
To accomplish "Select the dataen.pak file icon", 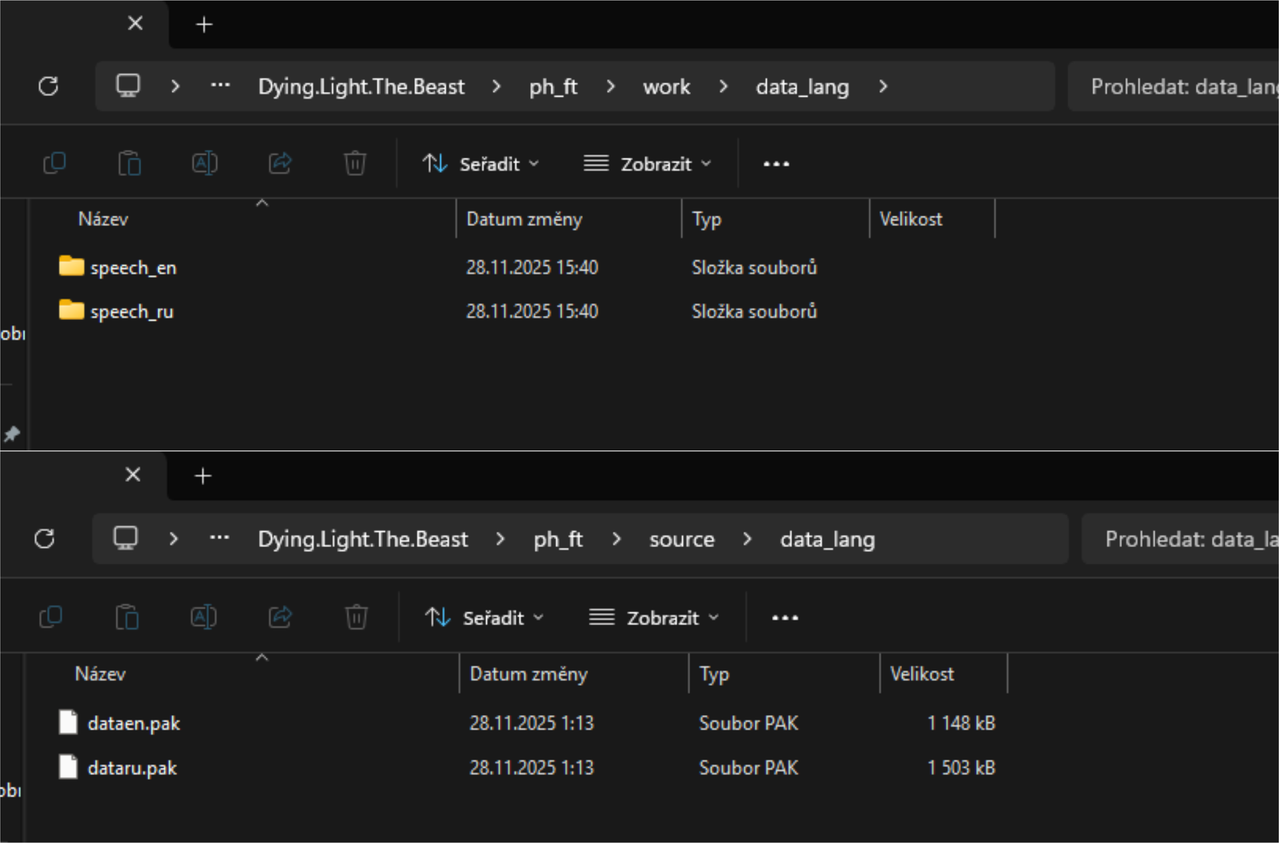I will tap(68, 722).
